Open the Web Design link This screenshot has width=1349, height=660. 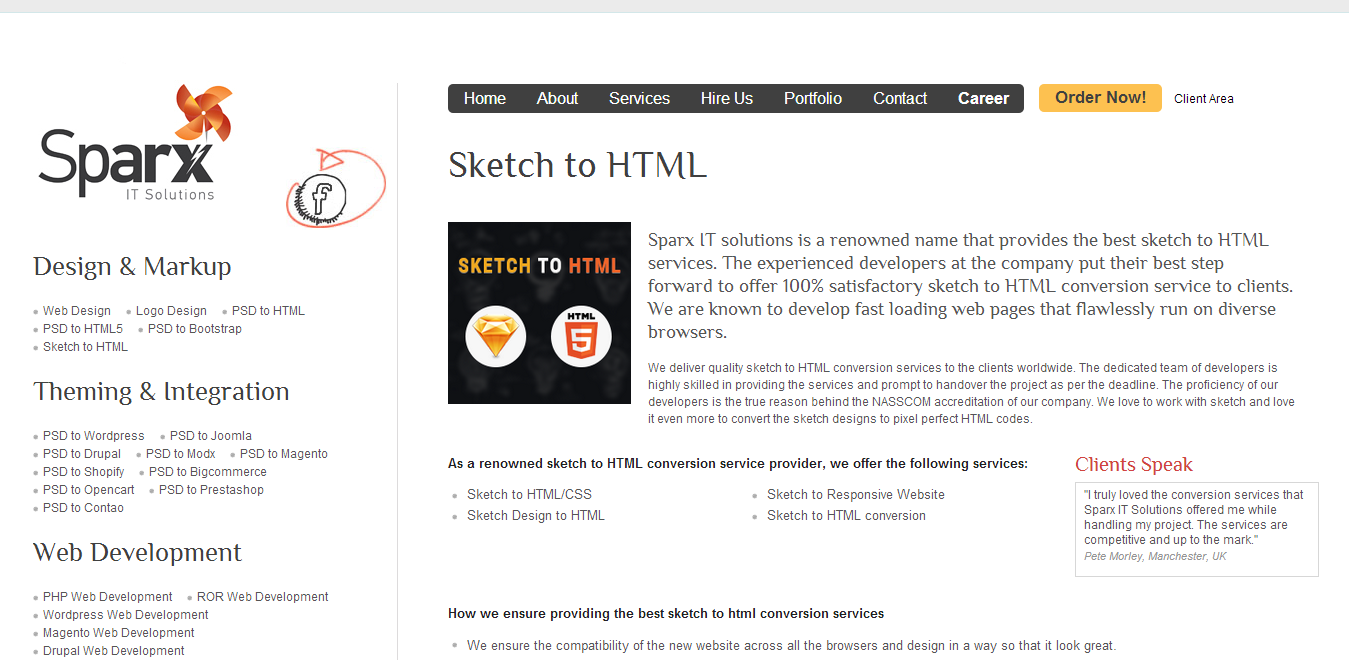(77, 311)
